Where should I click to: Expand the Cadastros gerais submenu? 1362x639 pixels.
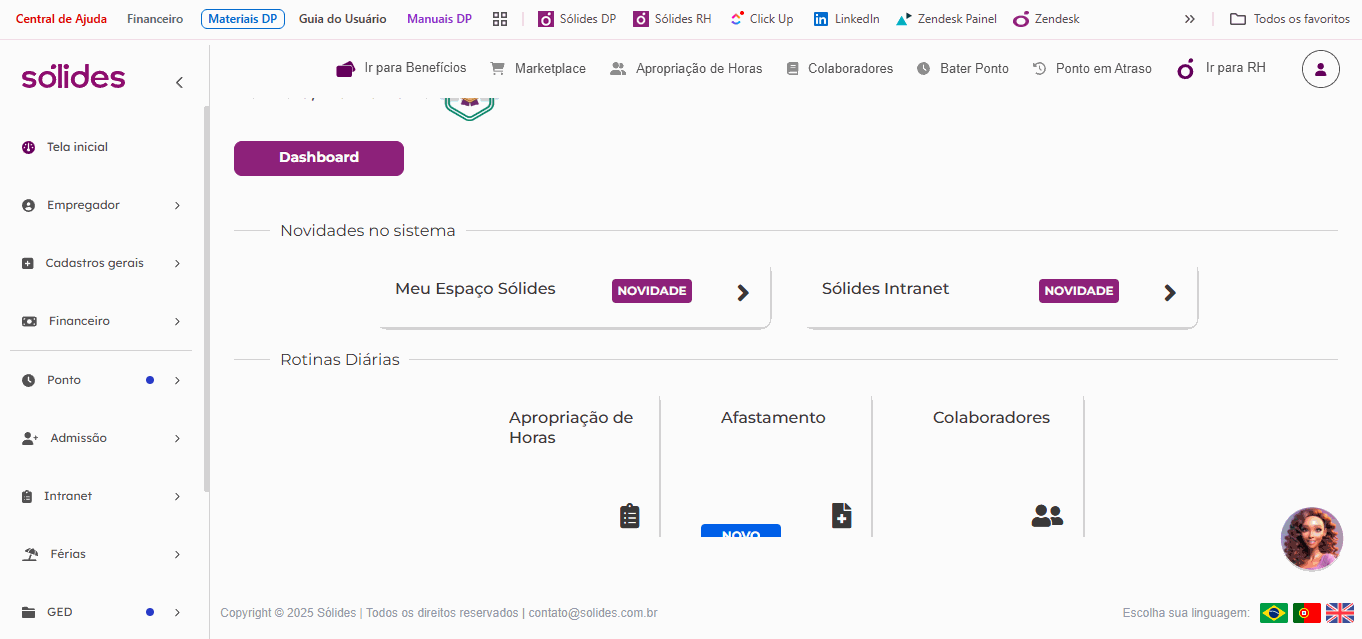101,263
